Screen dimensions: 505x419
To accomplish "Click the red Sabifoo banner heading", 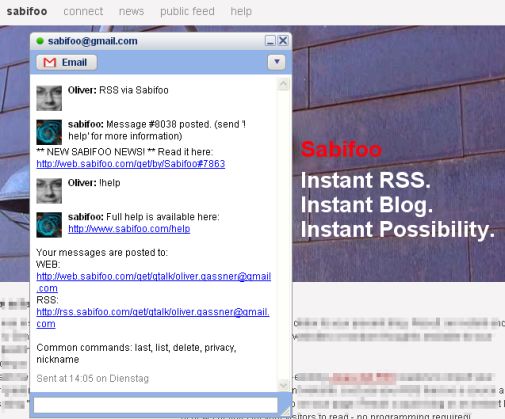I will pyautogui.click(x=341, y=149).
